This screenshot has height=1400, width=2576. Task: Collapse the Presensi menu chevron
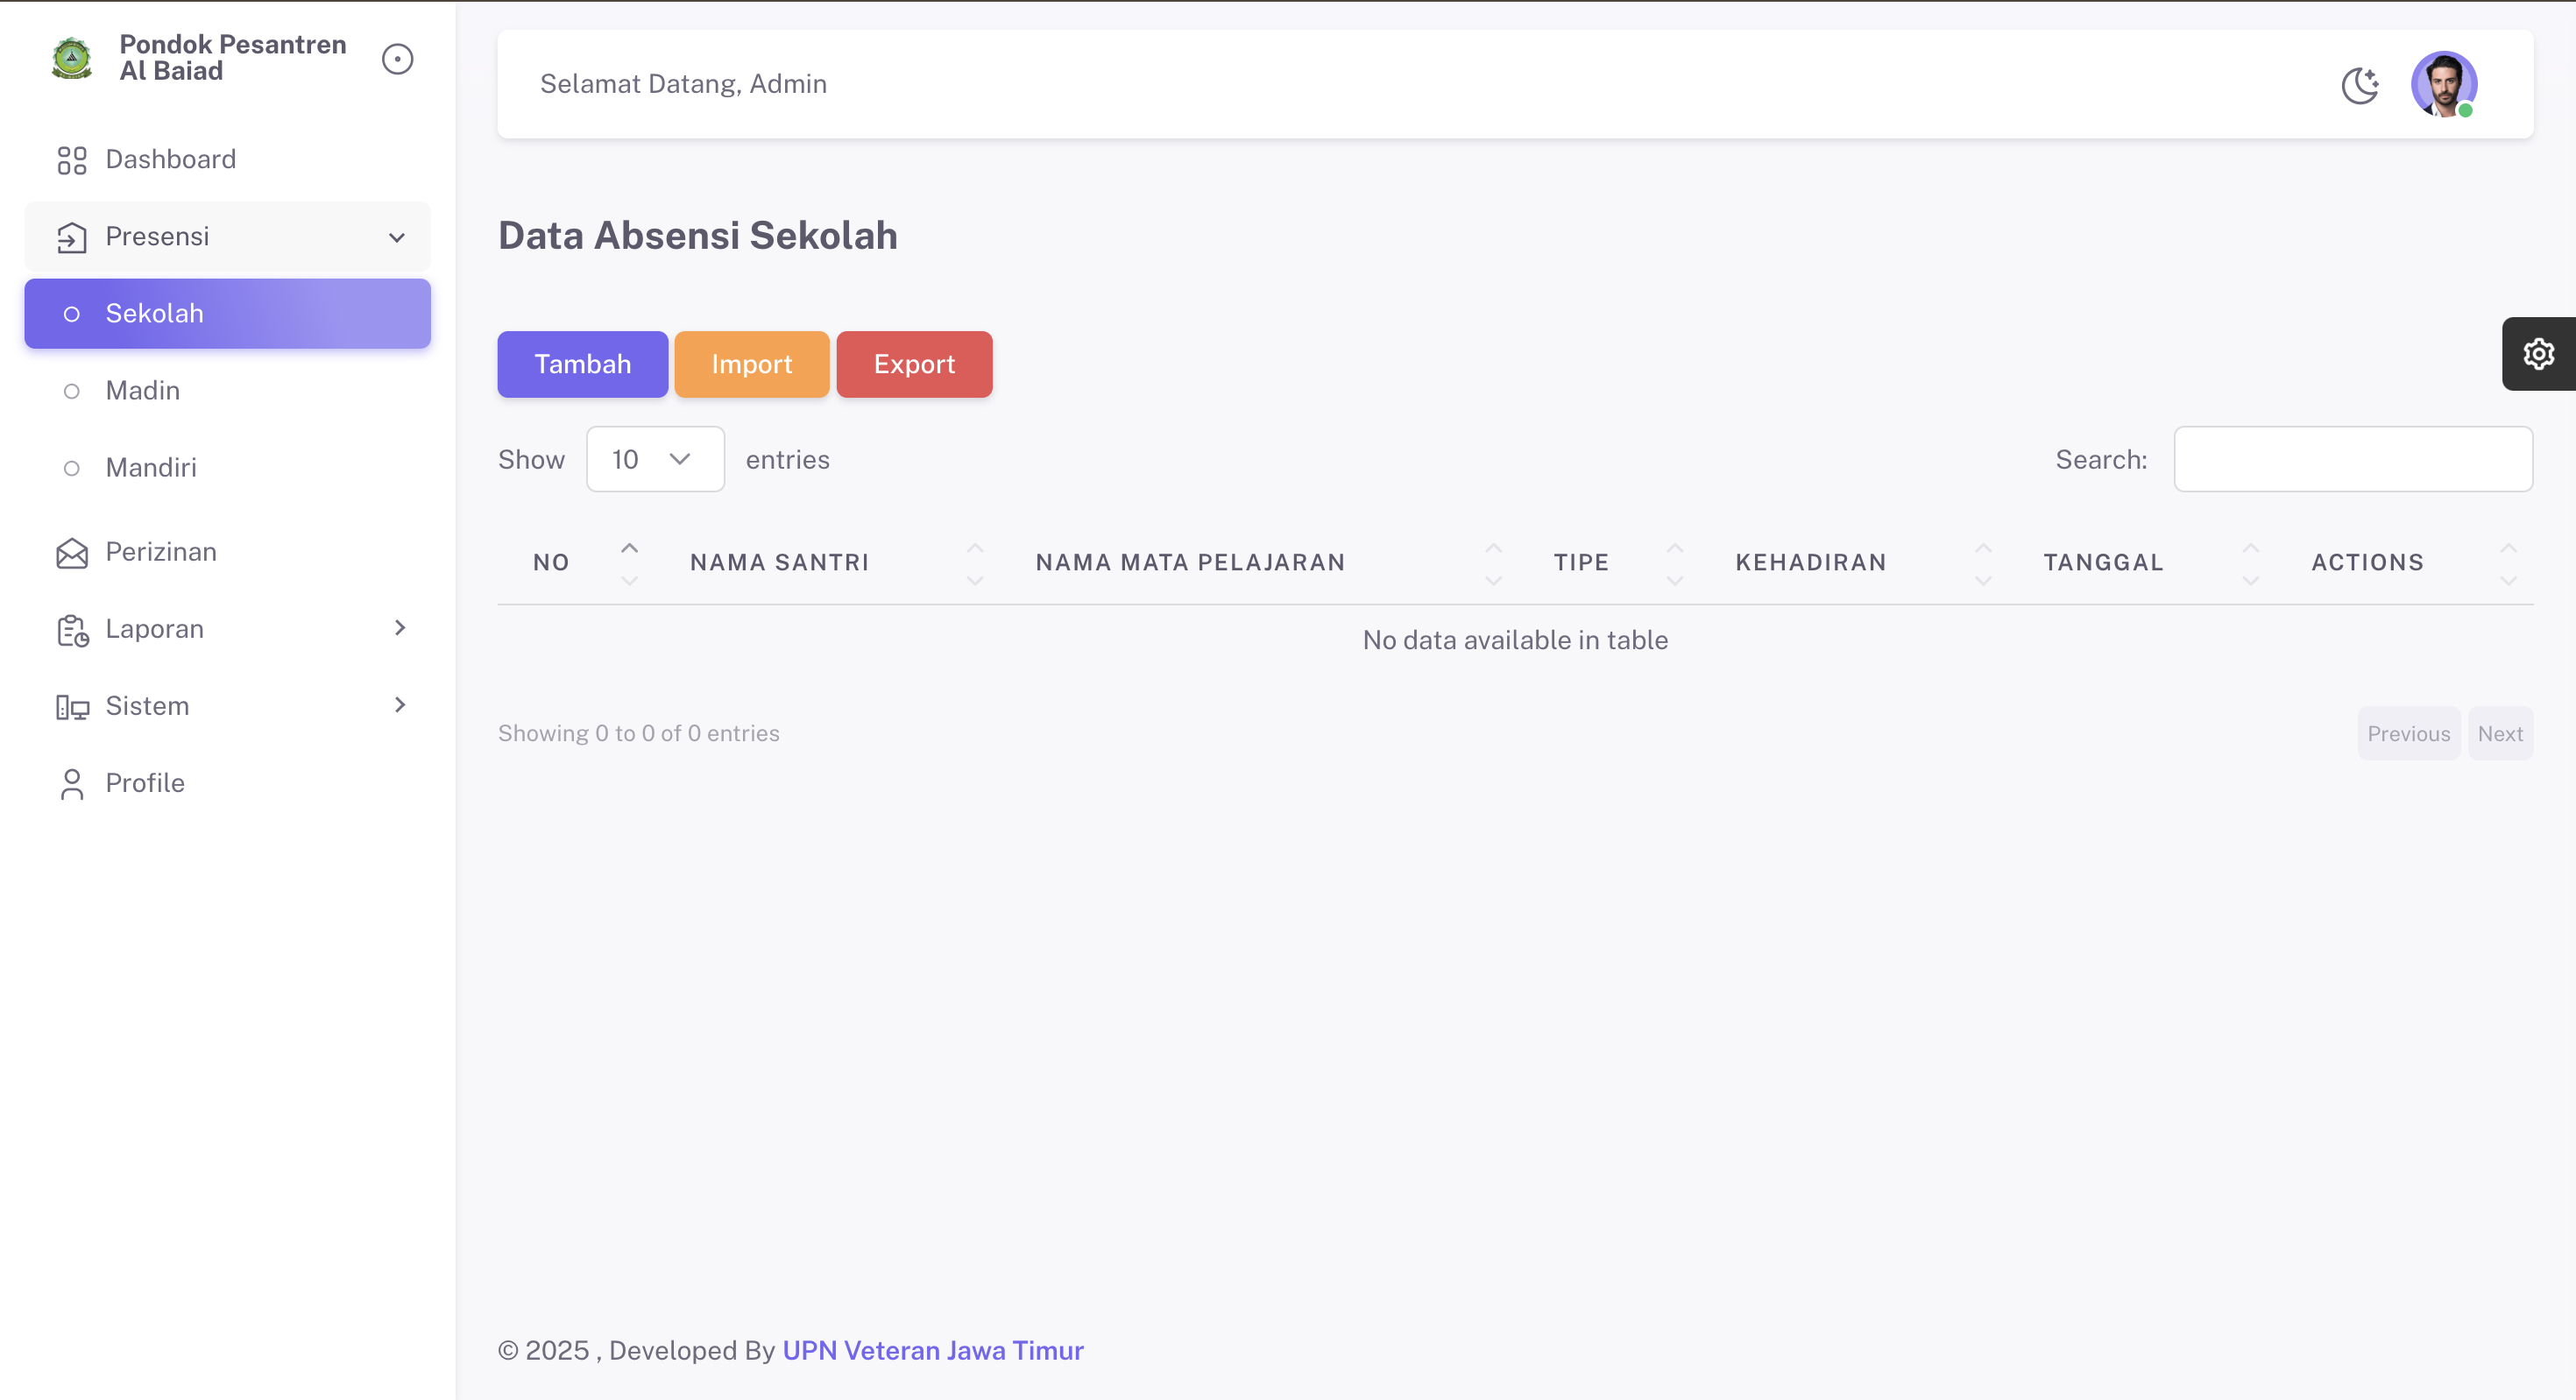397,238
